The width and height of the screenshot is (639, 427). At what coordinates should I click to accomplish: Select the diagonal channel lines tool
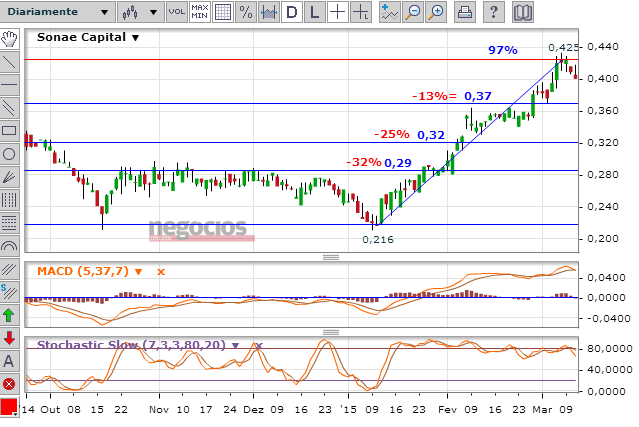click(x=9, y=269)
